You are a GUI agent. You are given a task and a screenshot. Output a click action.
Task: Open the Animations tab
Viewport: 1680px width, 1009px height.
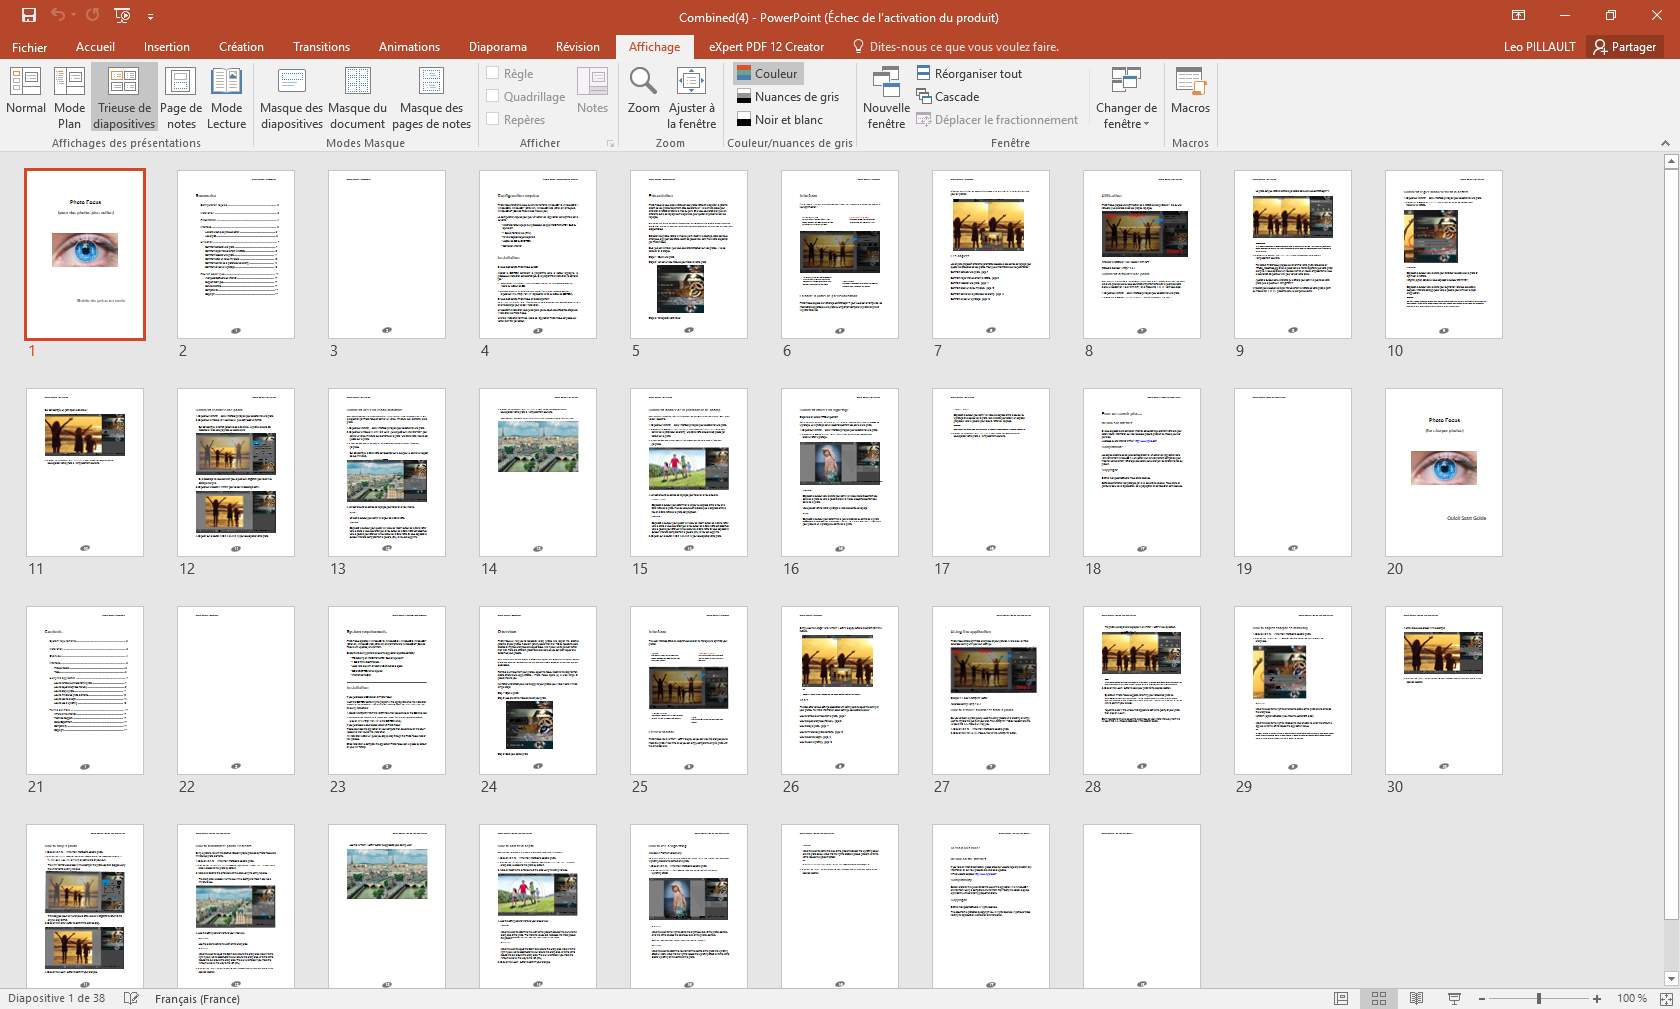point(409,47)
